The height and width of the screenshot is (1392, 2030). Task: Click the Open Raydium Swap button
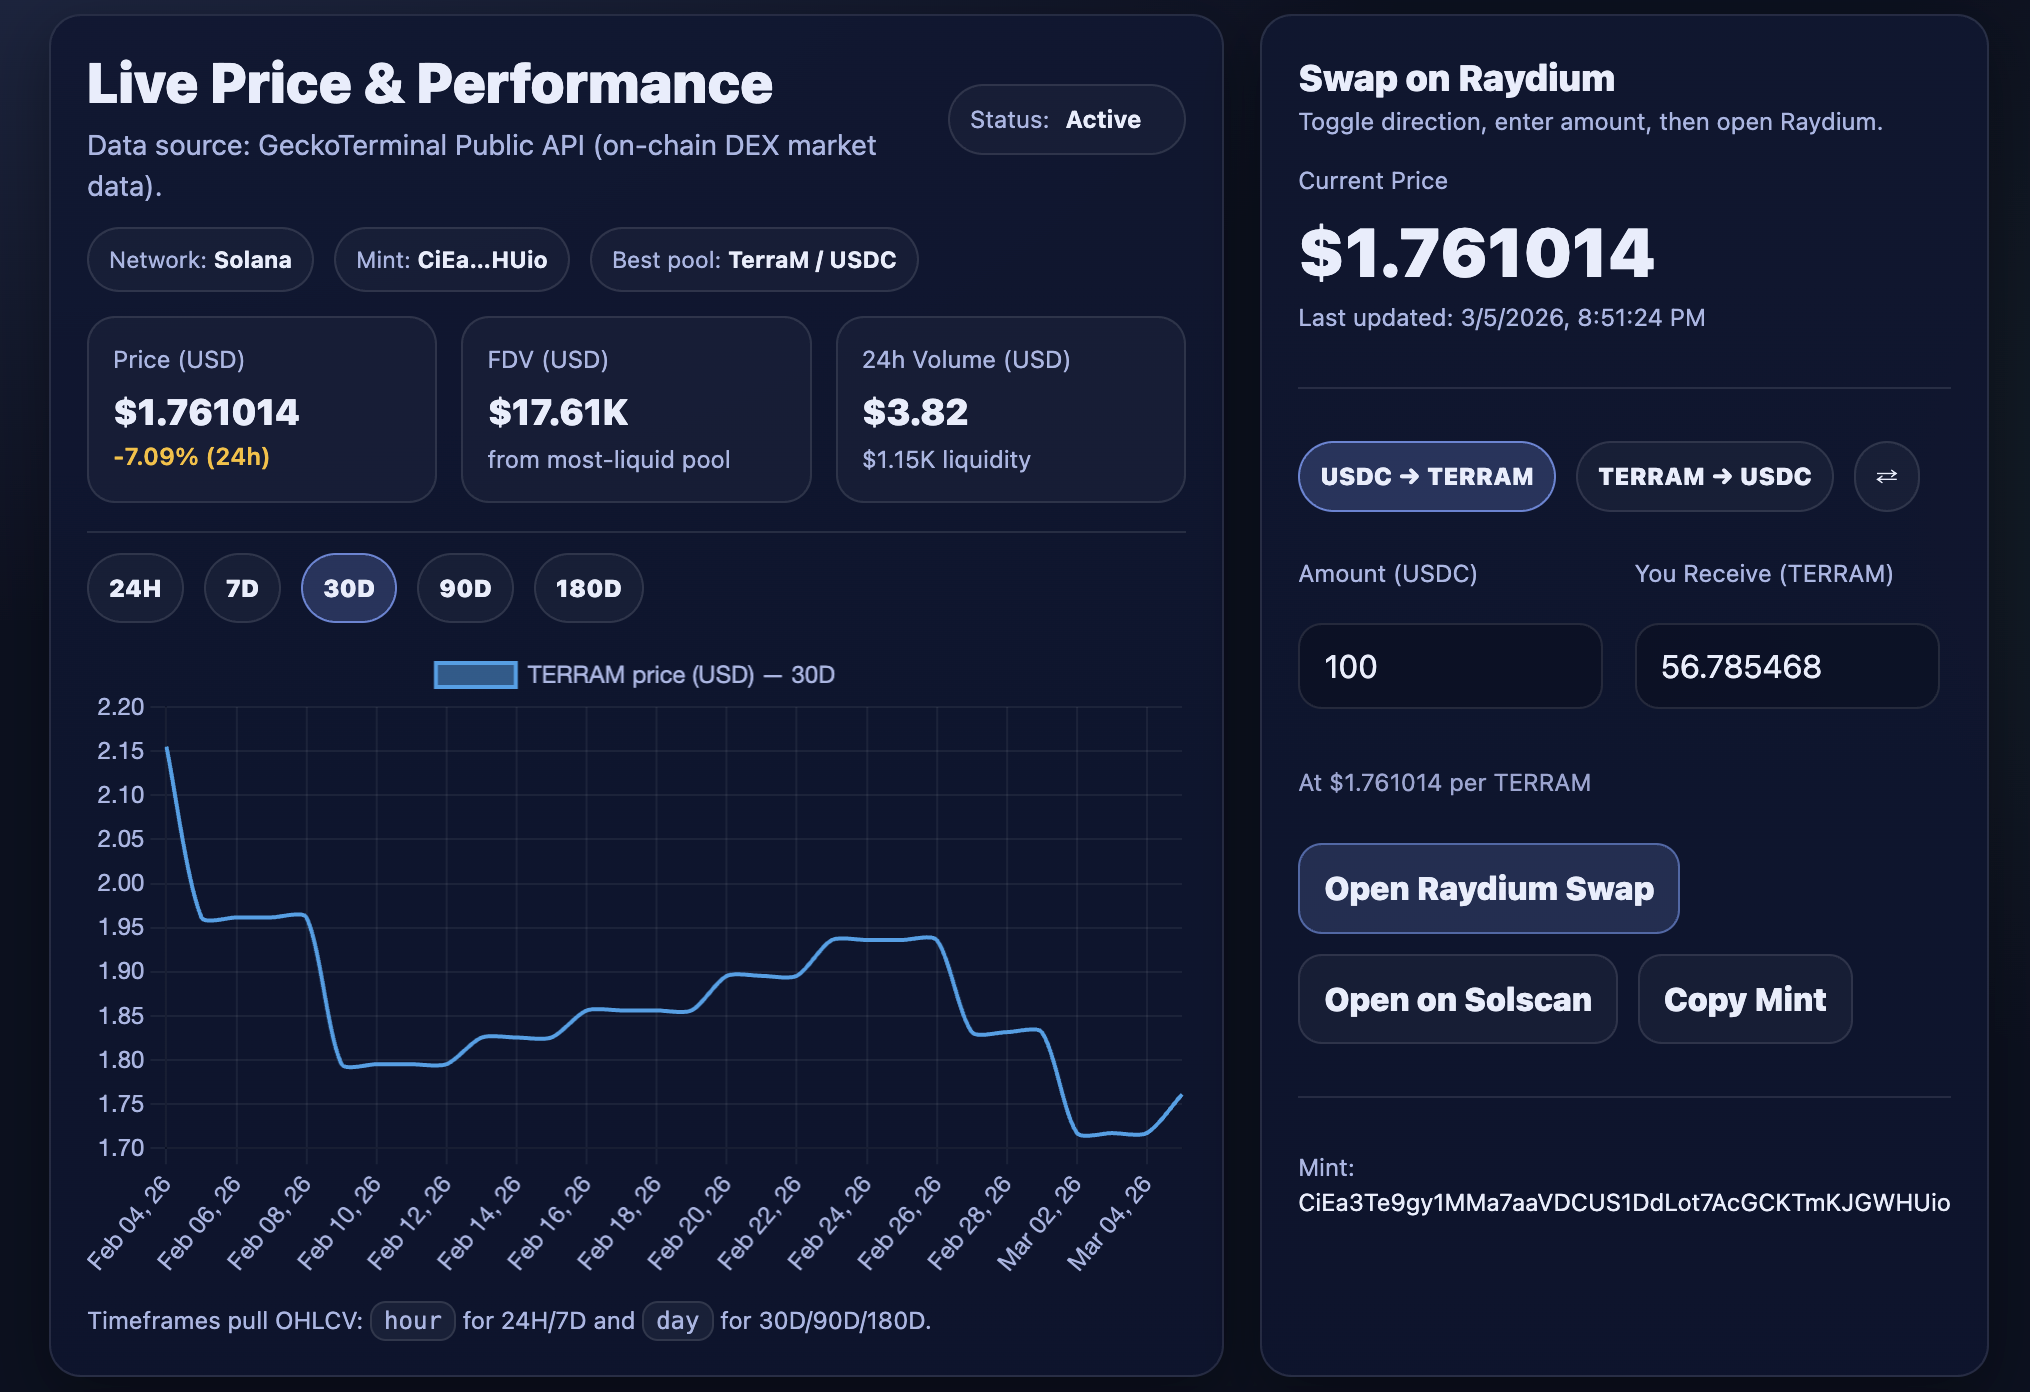[x=1488, y=888]
